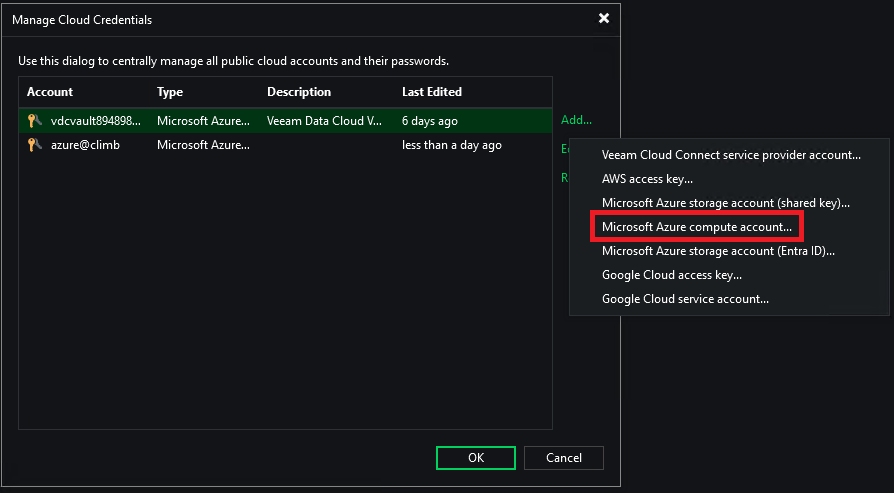The height and width of the screenshot is (493, 894).
Task: Click the Veeam Data Cloud description cell
Action: tap(324, 121)
